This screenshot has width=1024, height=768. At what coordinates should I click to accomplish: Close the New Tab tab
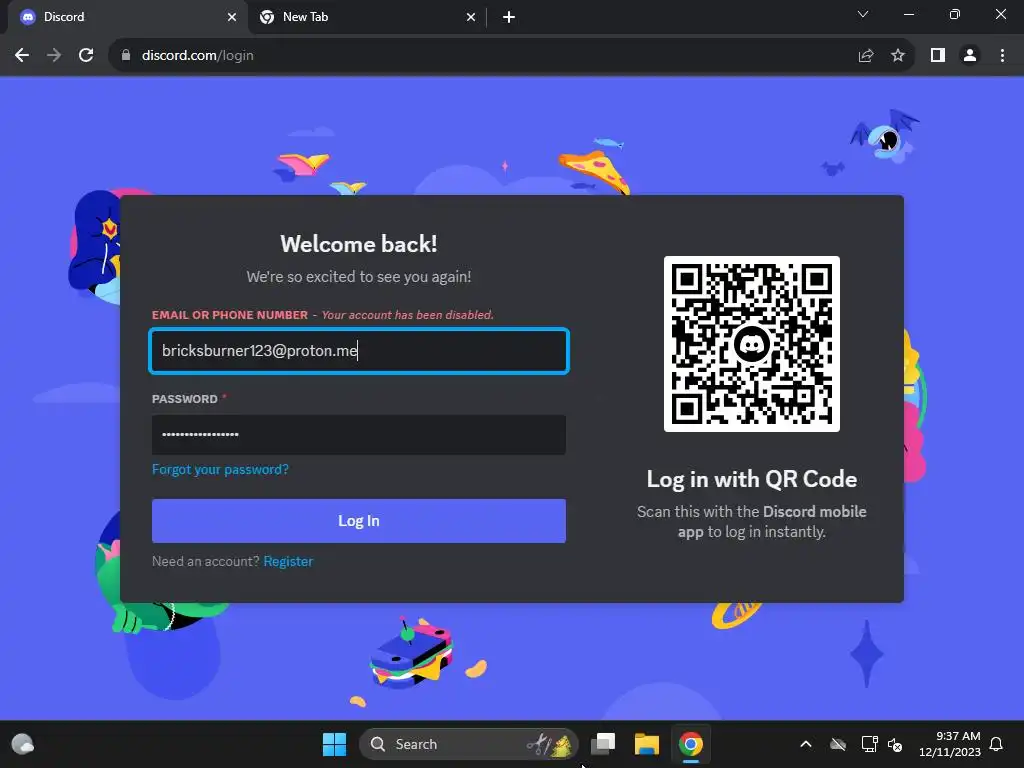click(x=471, y=17)
